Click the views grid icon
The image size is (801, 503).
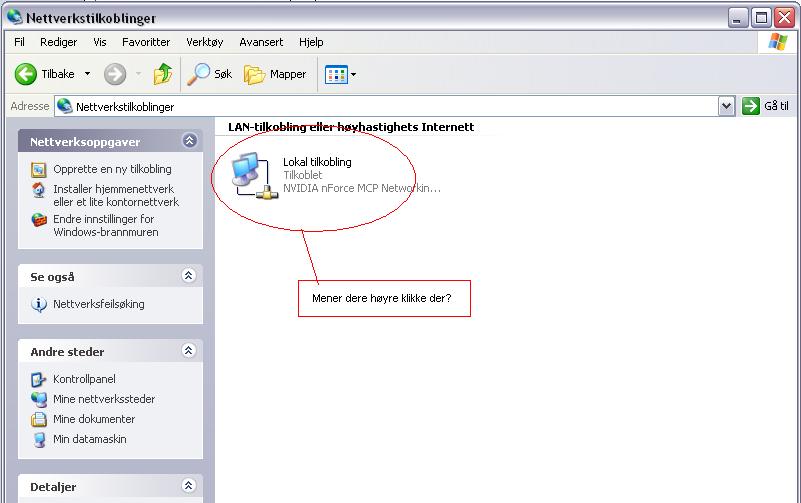pos(336,75)
